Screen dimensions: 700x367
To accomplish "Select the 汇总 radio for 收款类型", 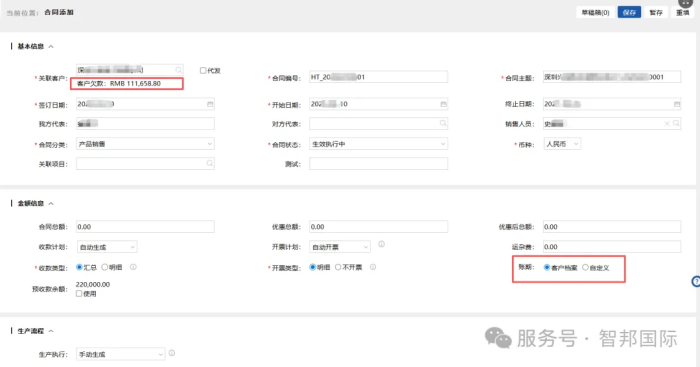I will point(79,267).
